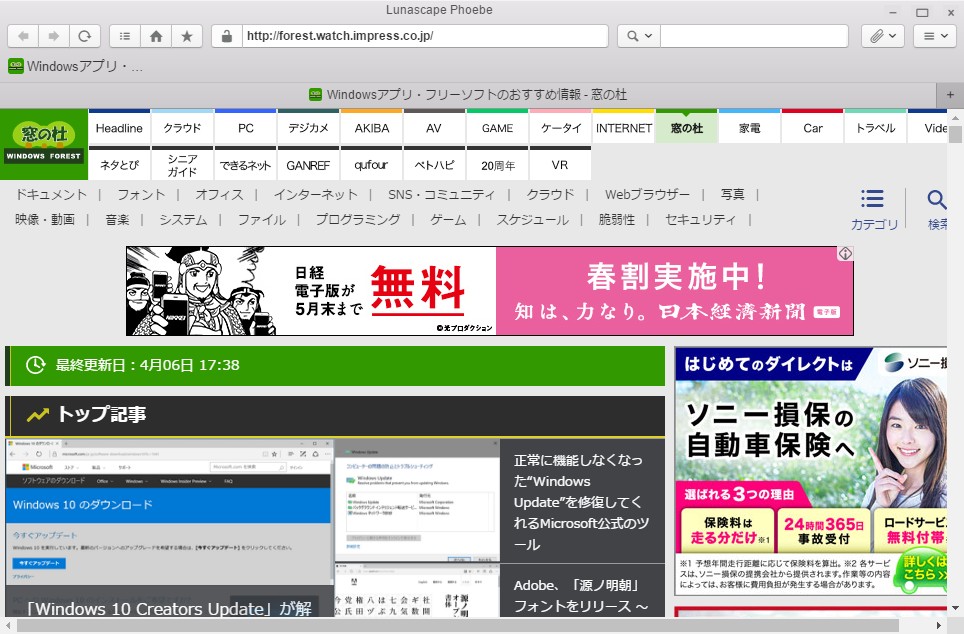The width and height of the screenshot is (964, 634).
Task: Select the Windowsアプリ・フリーソフト page tab
Action: click(x=467, y=95)
